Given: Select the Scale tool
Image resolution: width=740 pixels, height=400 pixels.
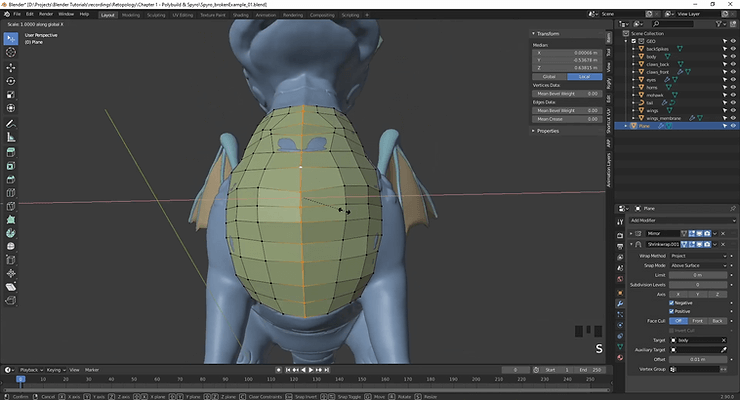Looking at the screenshot, I should (x=11, y=95).
